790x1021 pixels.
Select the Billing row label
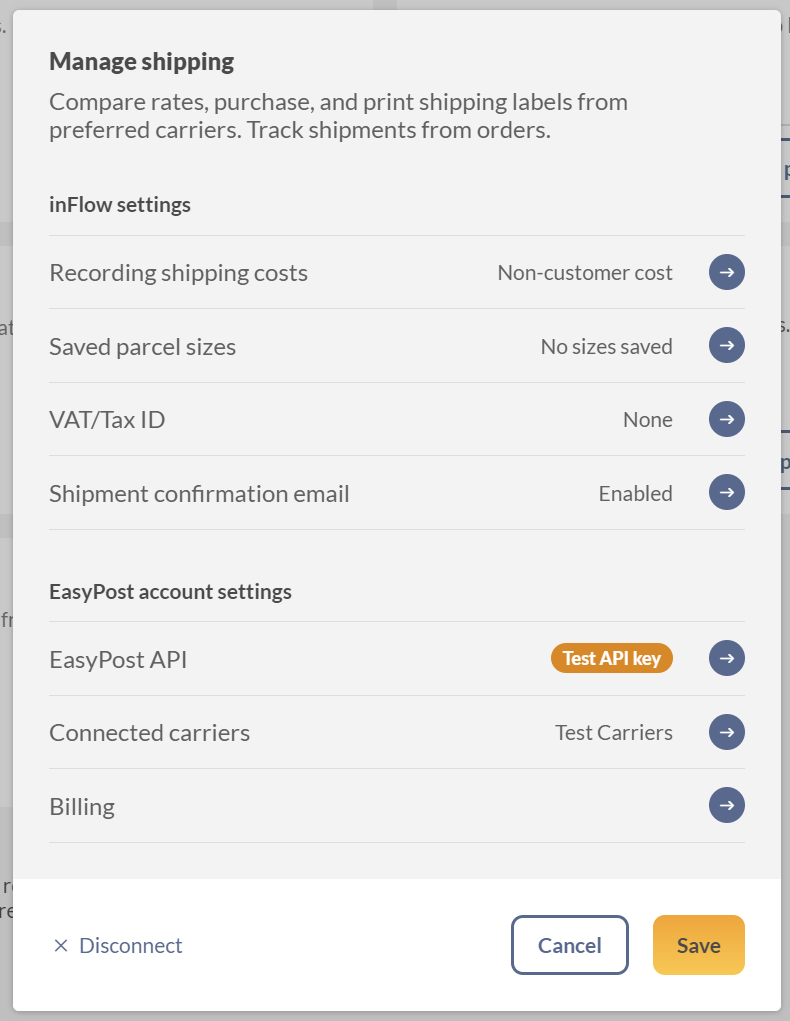(x=82, y=807)
